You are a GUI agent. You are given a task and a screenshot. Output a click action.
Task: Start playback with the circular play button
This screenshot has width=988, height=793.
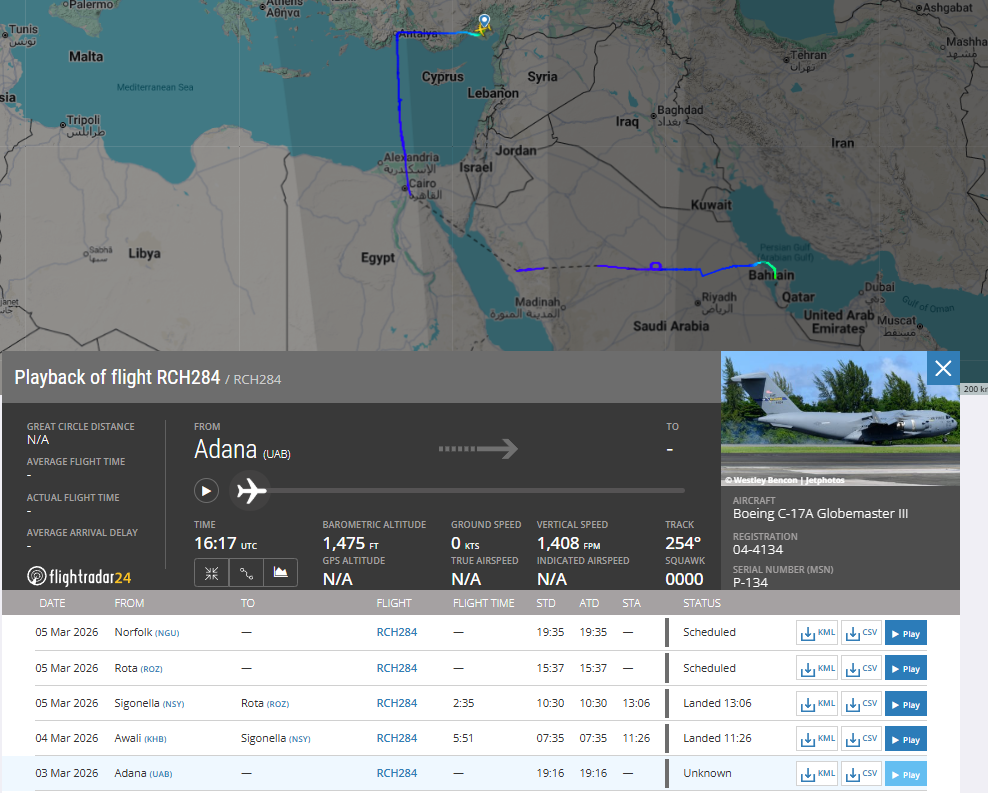206,491
